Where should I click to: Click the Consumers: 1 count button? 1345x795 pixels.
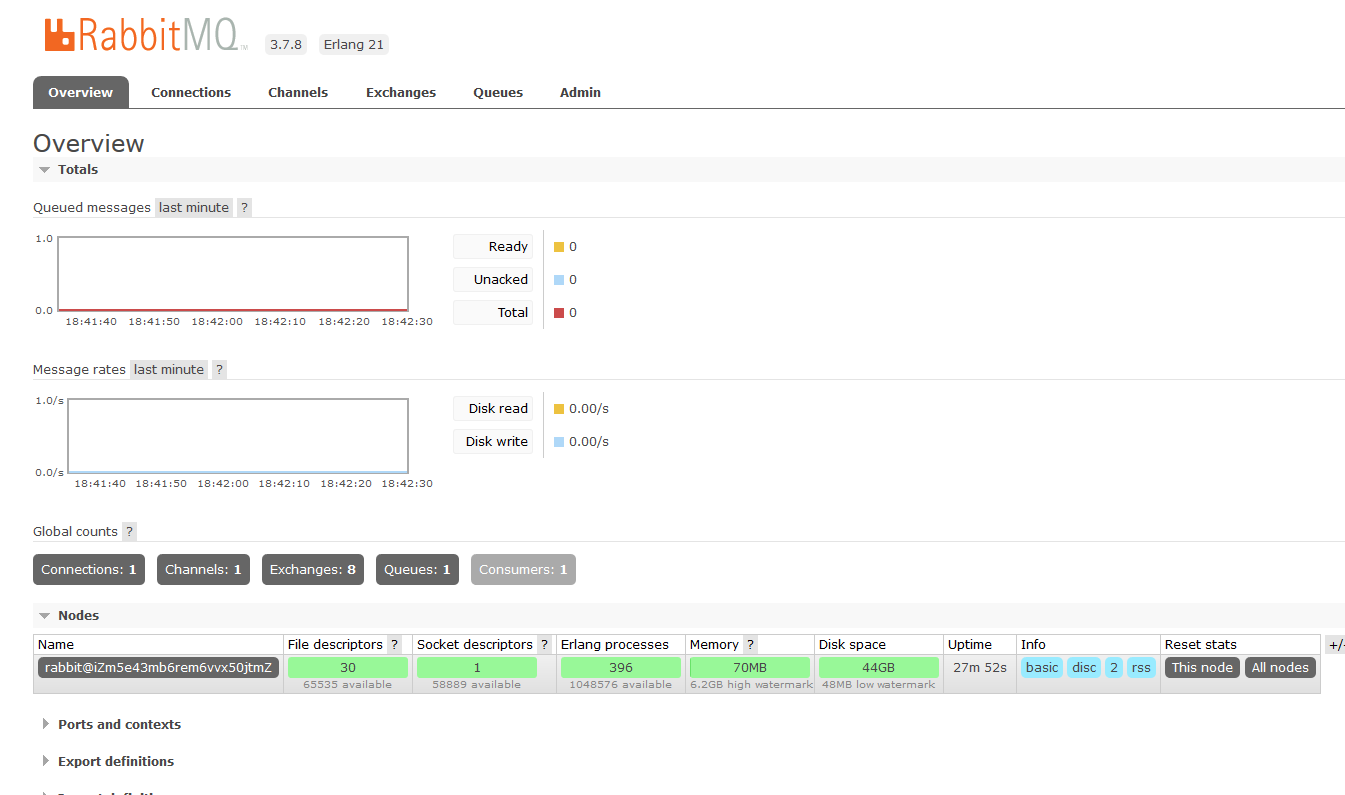coord(523,569)
